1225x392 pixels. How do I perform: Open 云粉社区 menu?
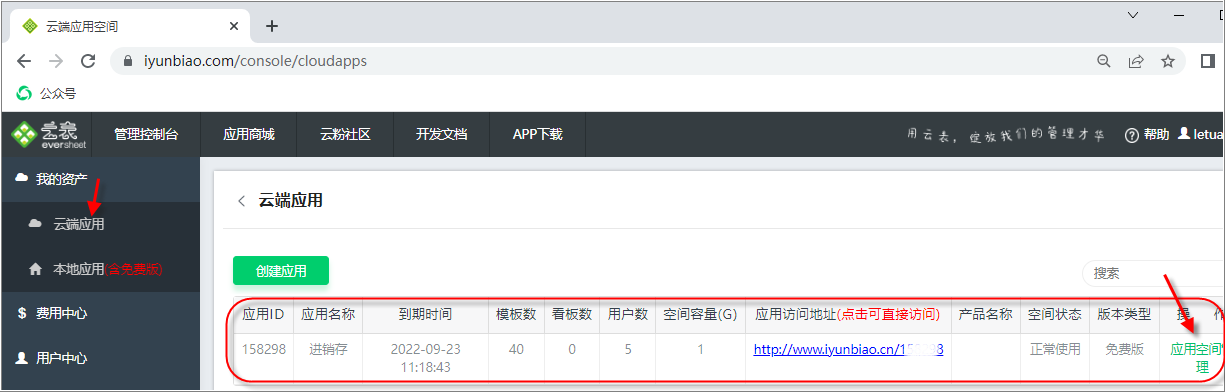click(x=345, y=134)
